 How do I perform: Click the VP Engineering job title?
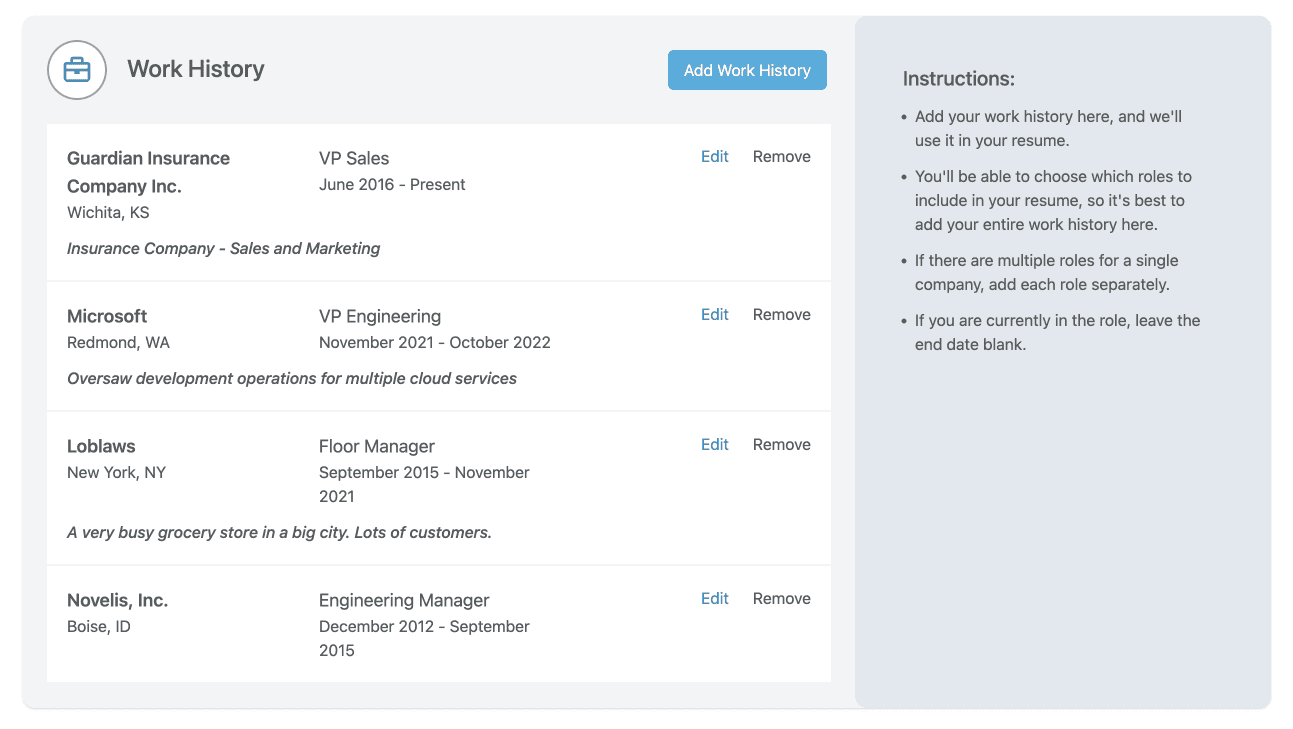[x=380, y=316]
